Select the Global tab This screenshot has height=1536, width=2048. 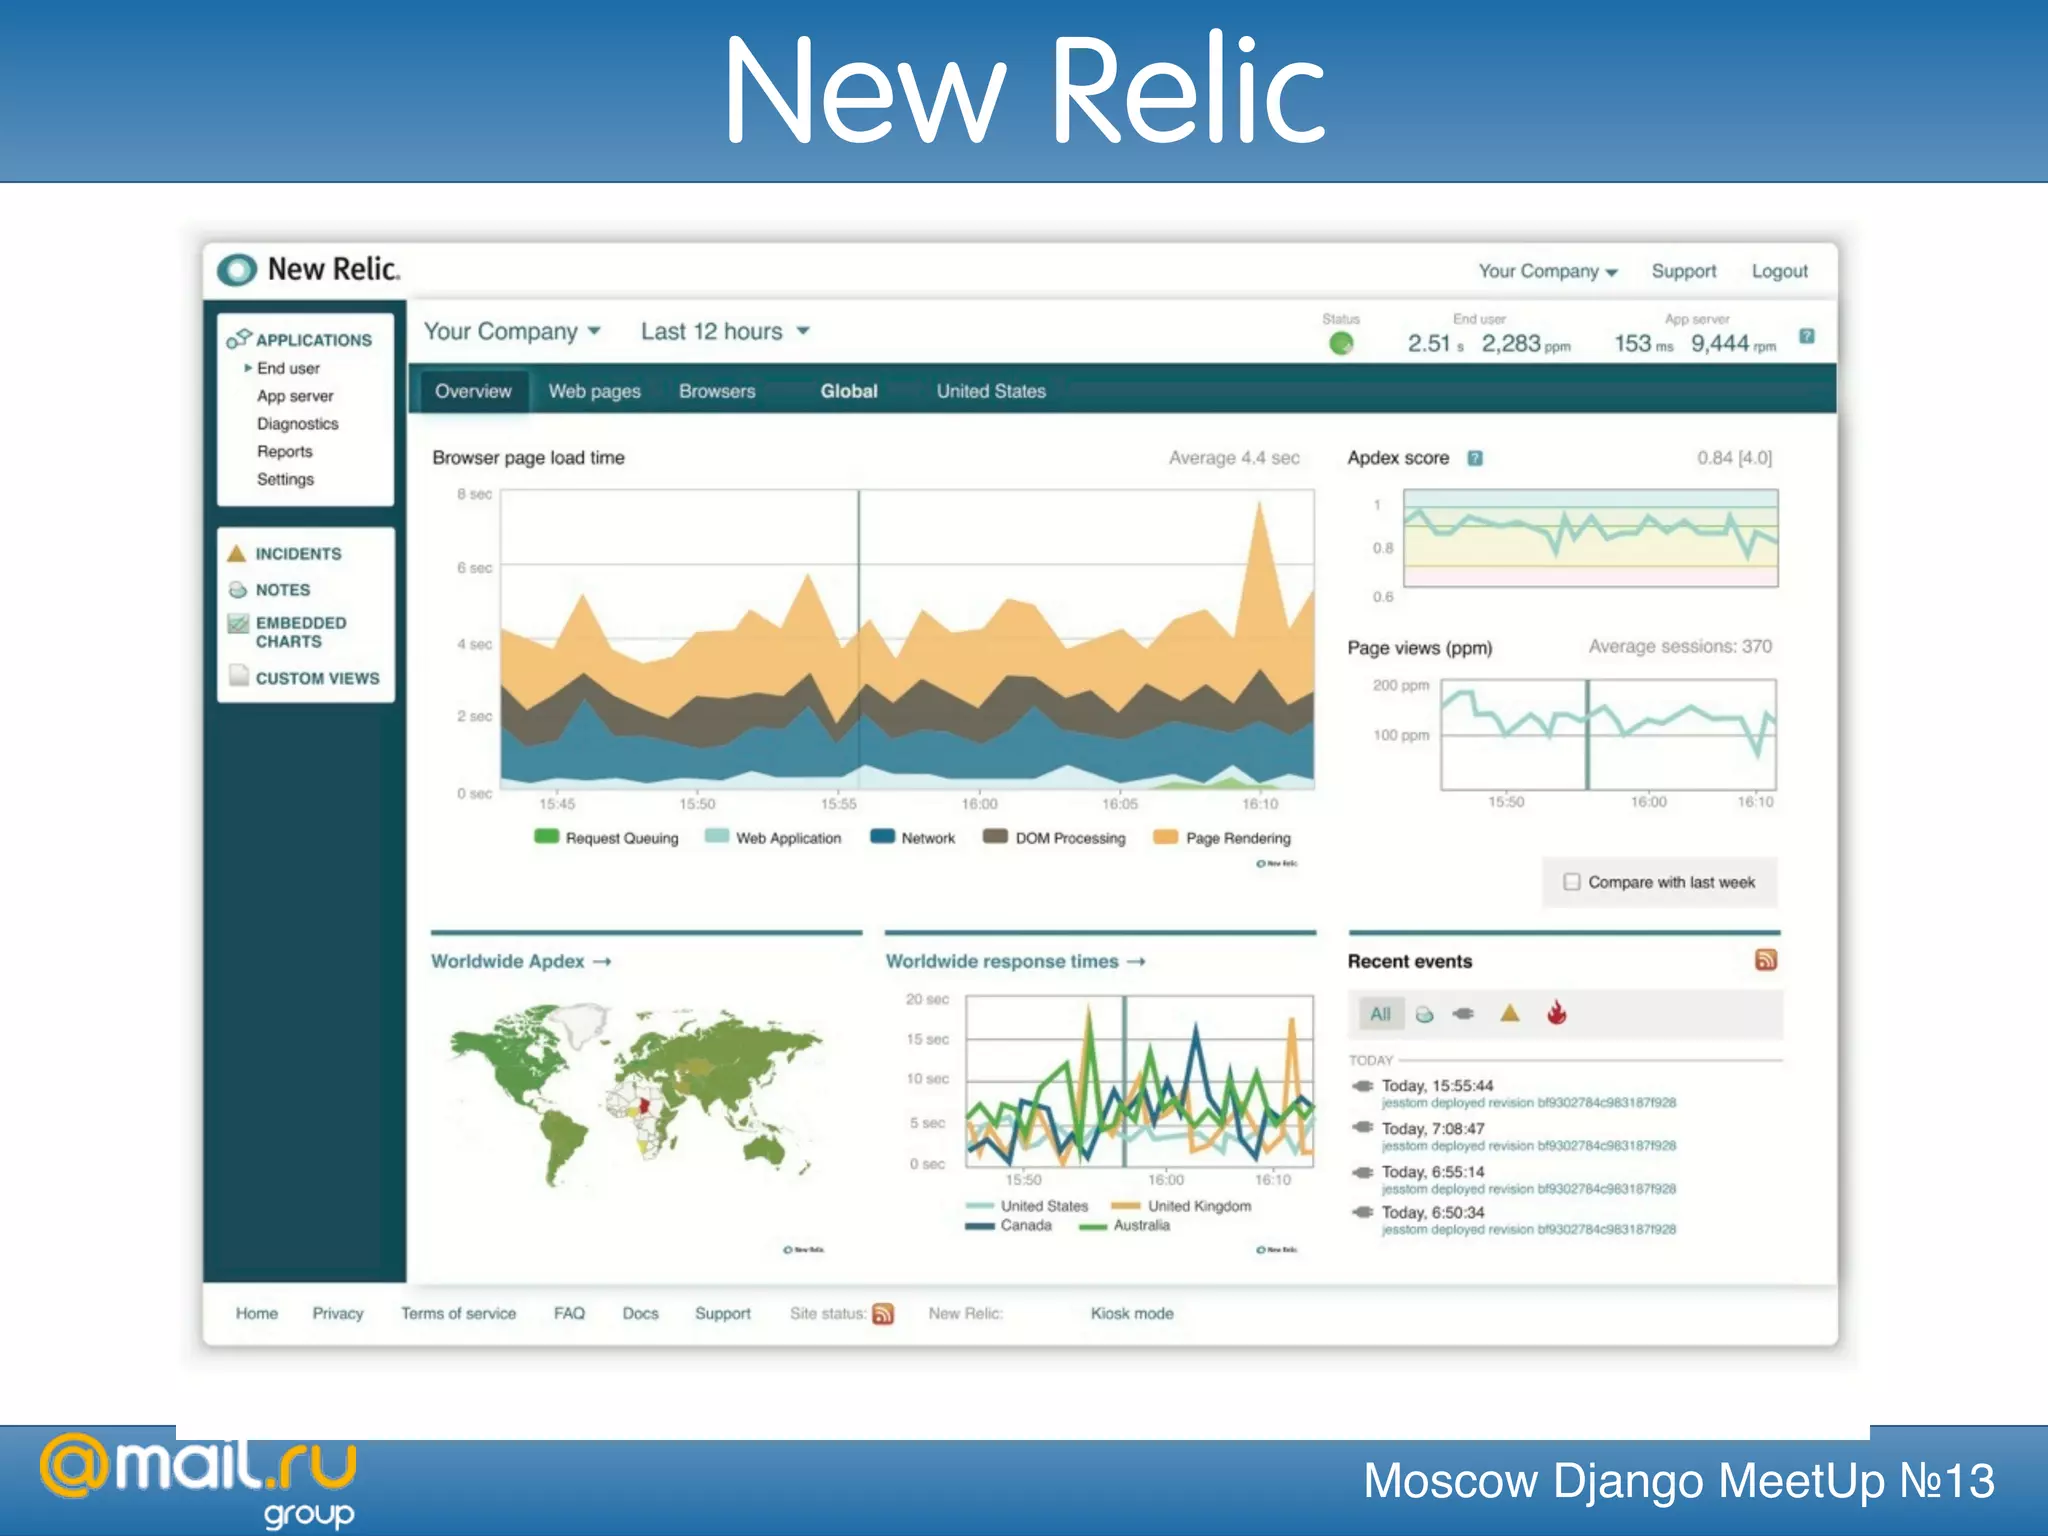[849, 391]
